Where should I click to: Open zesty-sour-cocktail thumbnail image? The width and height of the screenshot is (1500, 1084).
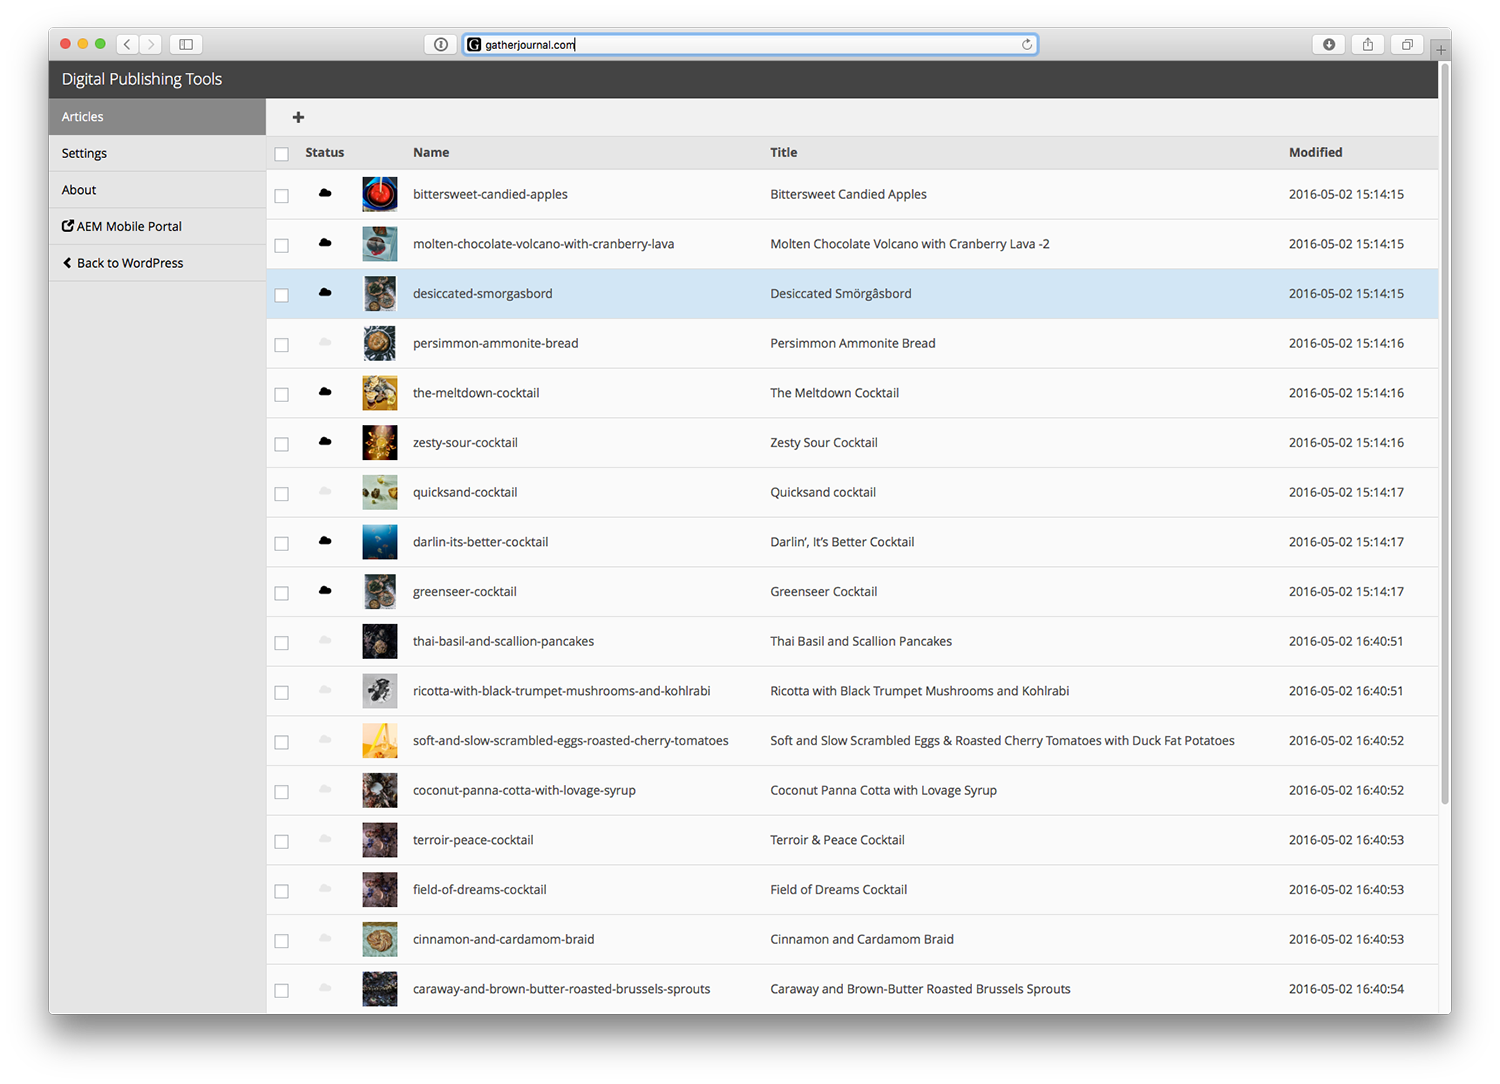(x=380, y=442)
